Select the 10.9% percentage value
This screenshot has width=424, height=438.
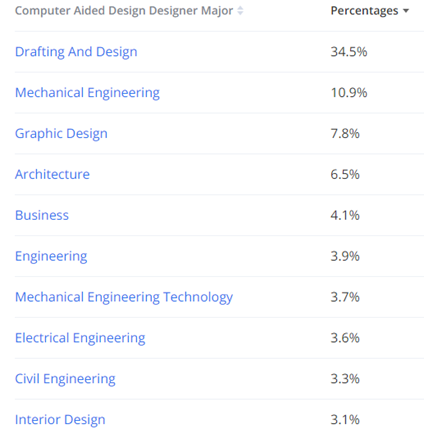coord(349,93)
